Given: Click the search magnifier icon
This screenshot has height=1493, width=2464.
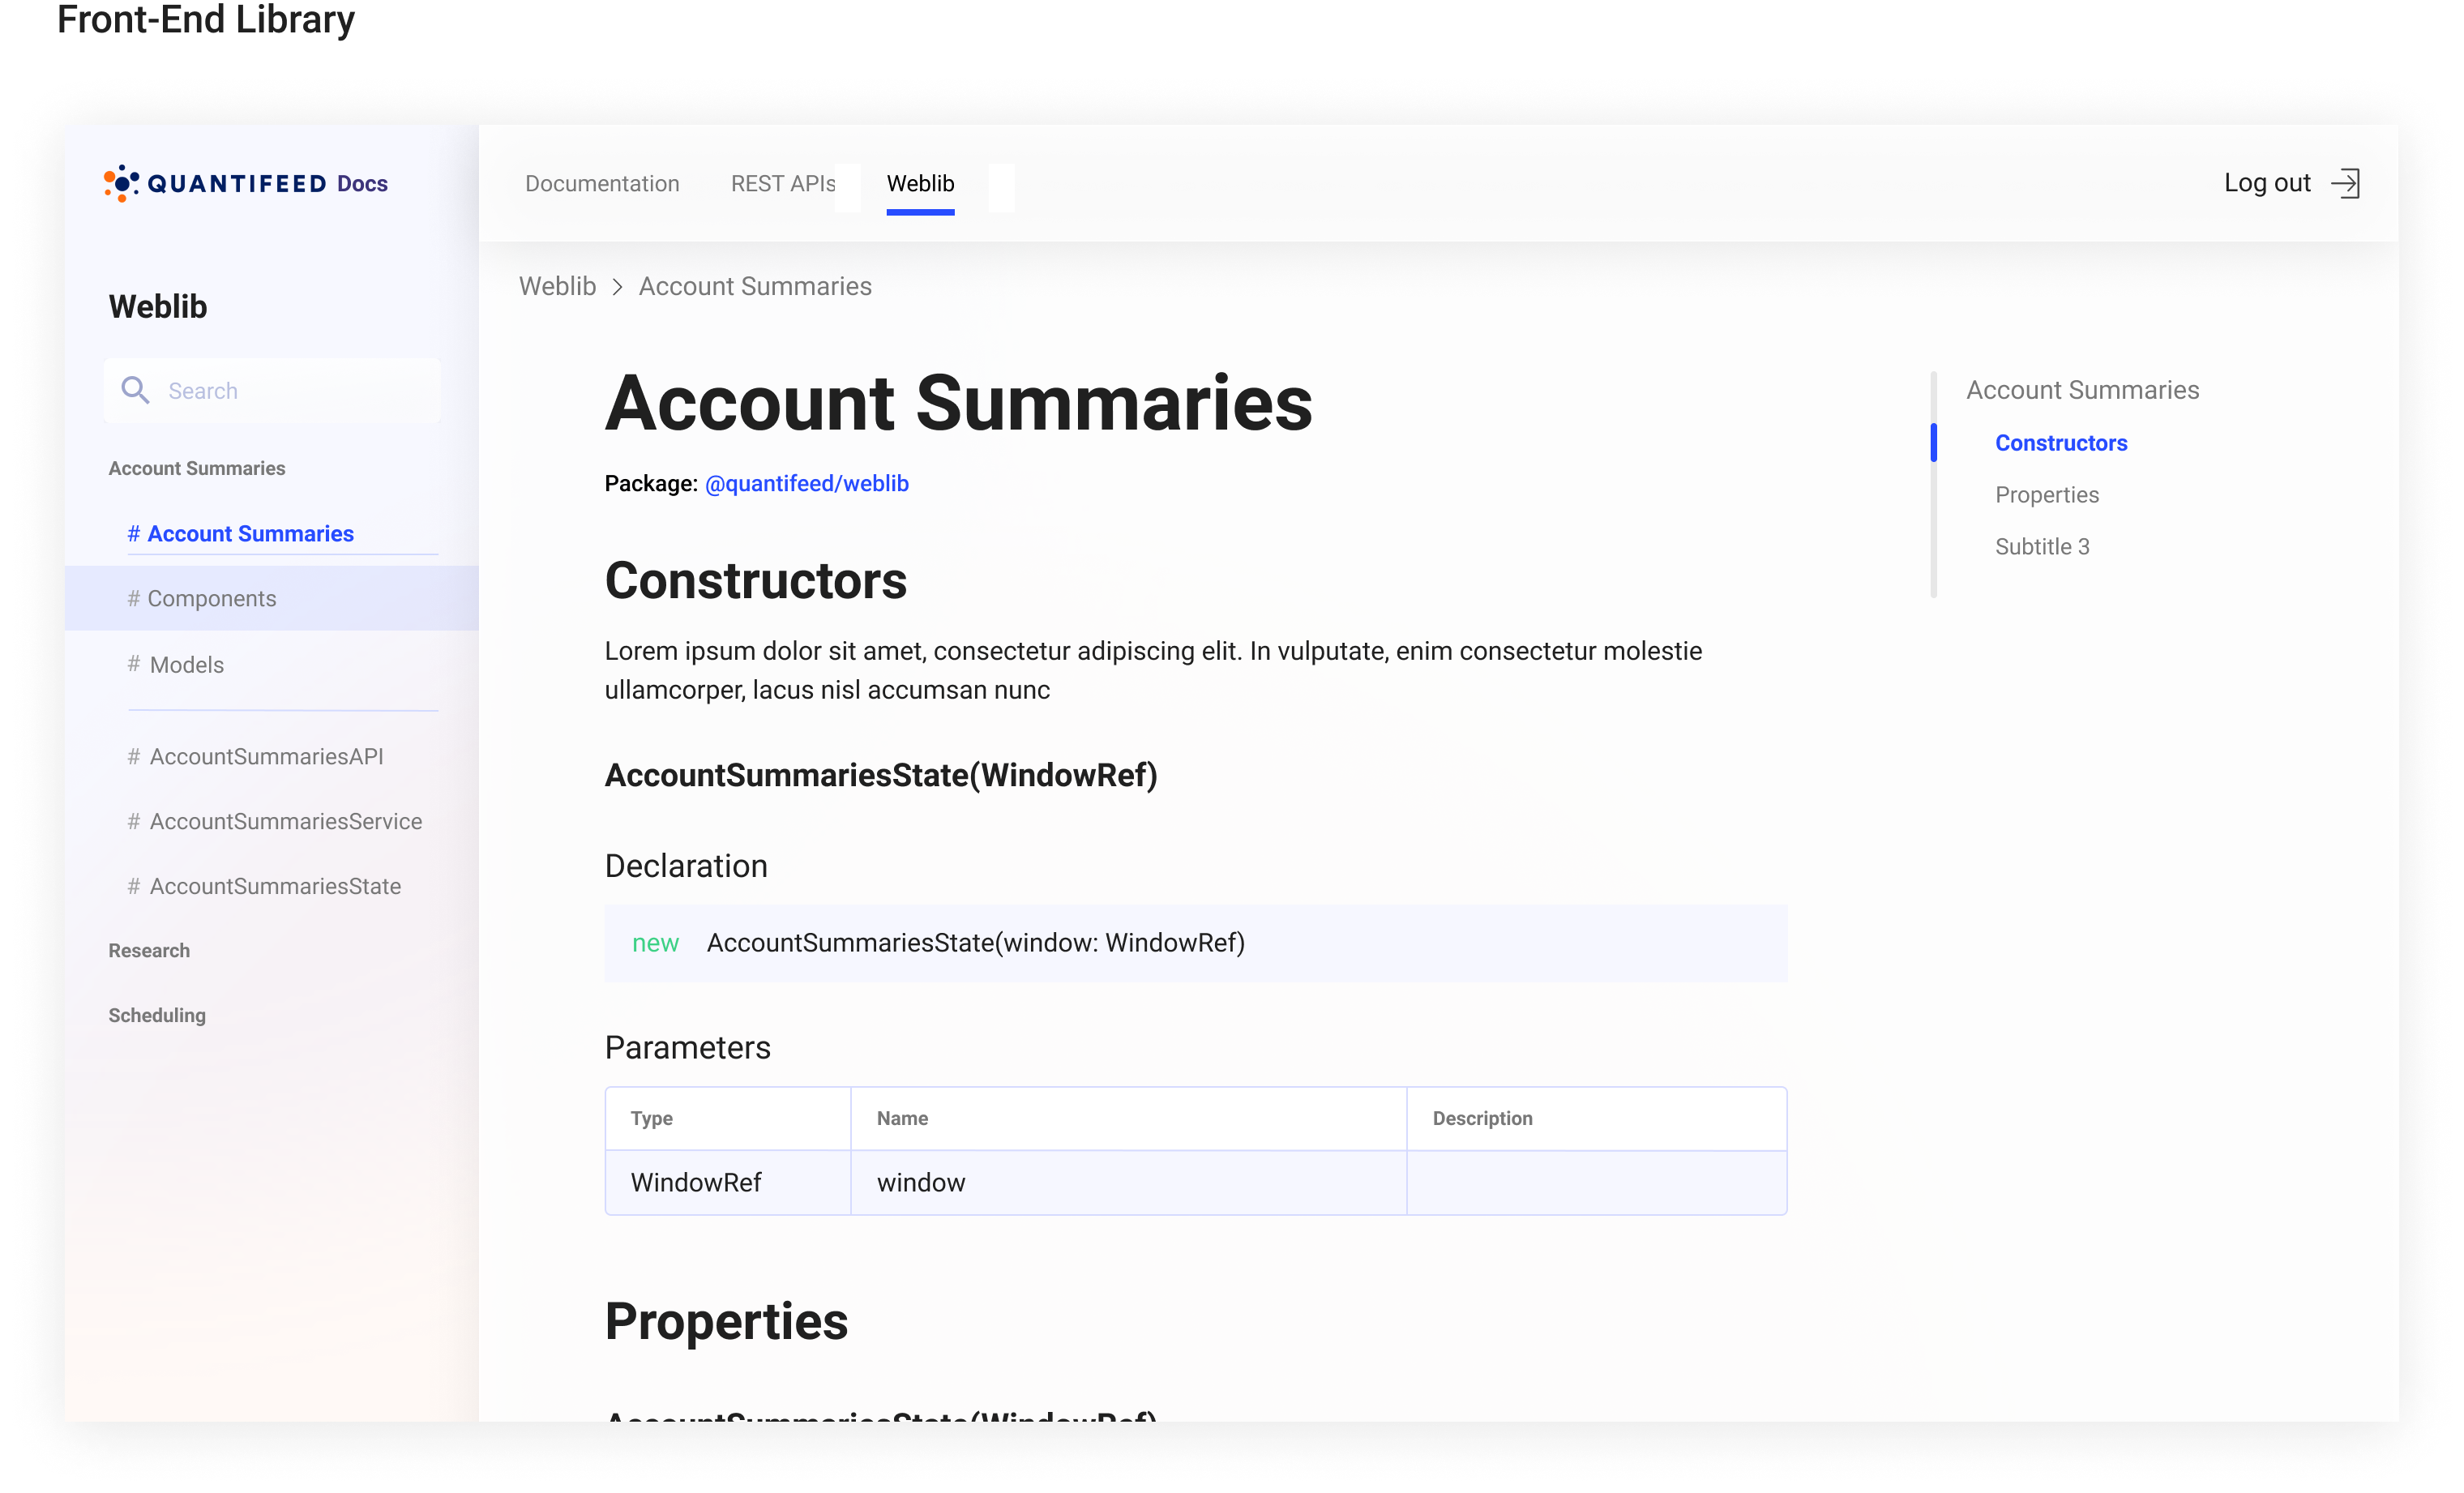Looking at the screenshot, I should click(x=135, y=390).
